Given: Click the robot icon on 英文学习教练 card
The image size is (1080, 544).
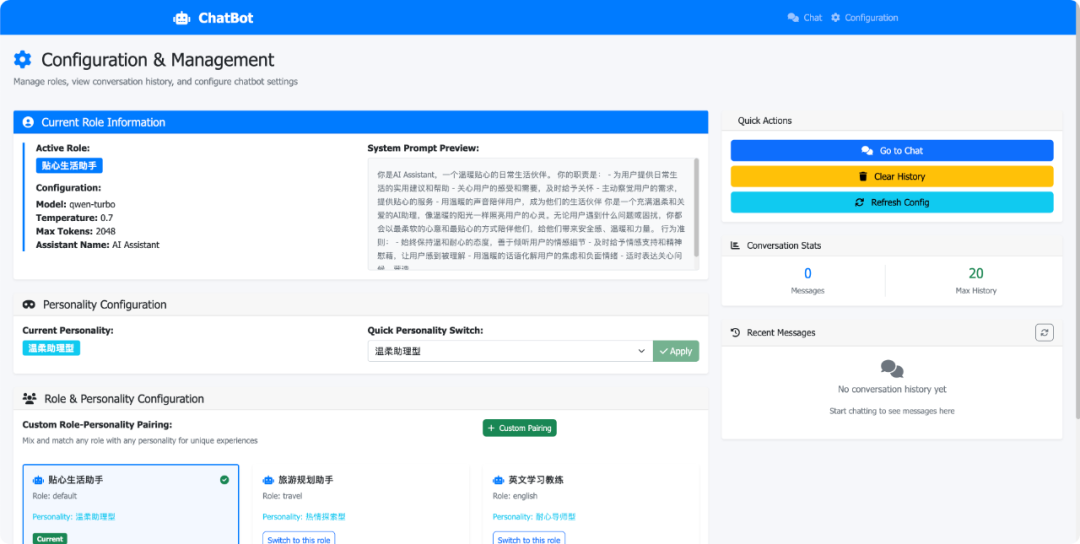Looking at the screenshot, I should pos(498,480).
